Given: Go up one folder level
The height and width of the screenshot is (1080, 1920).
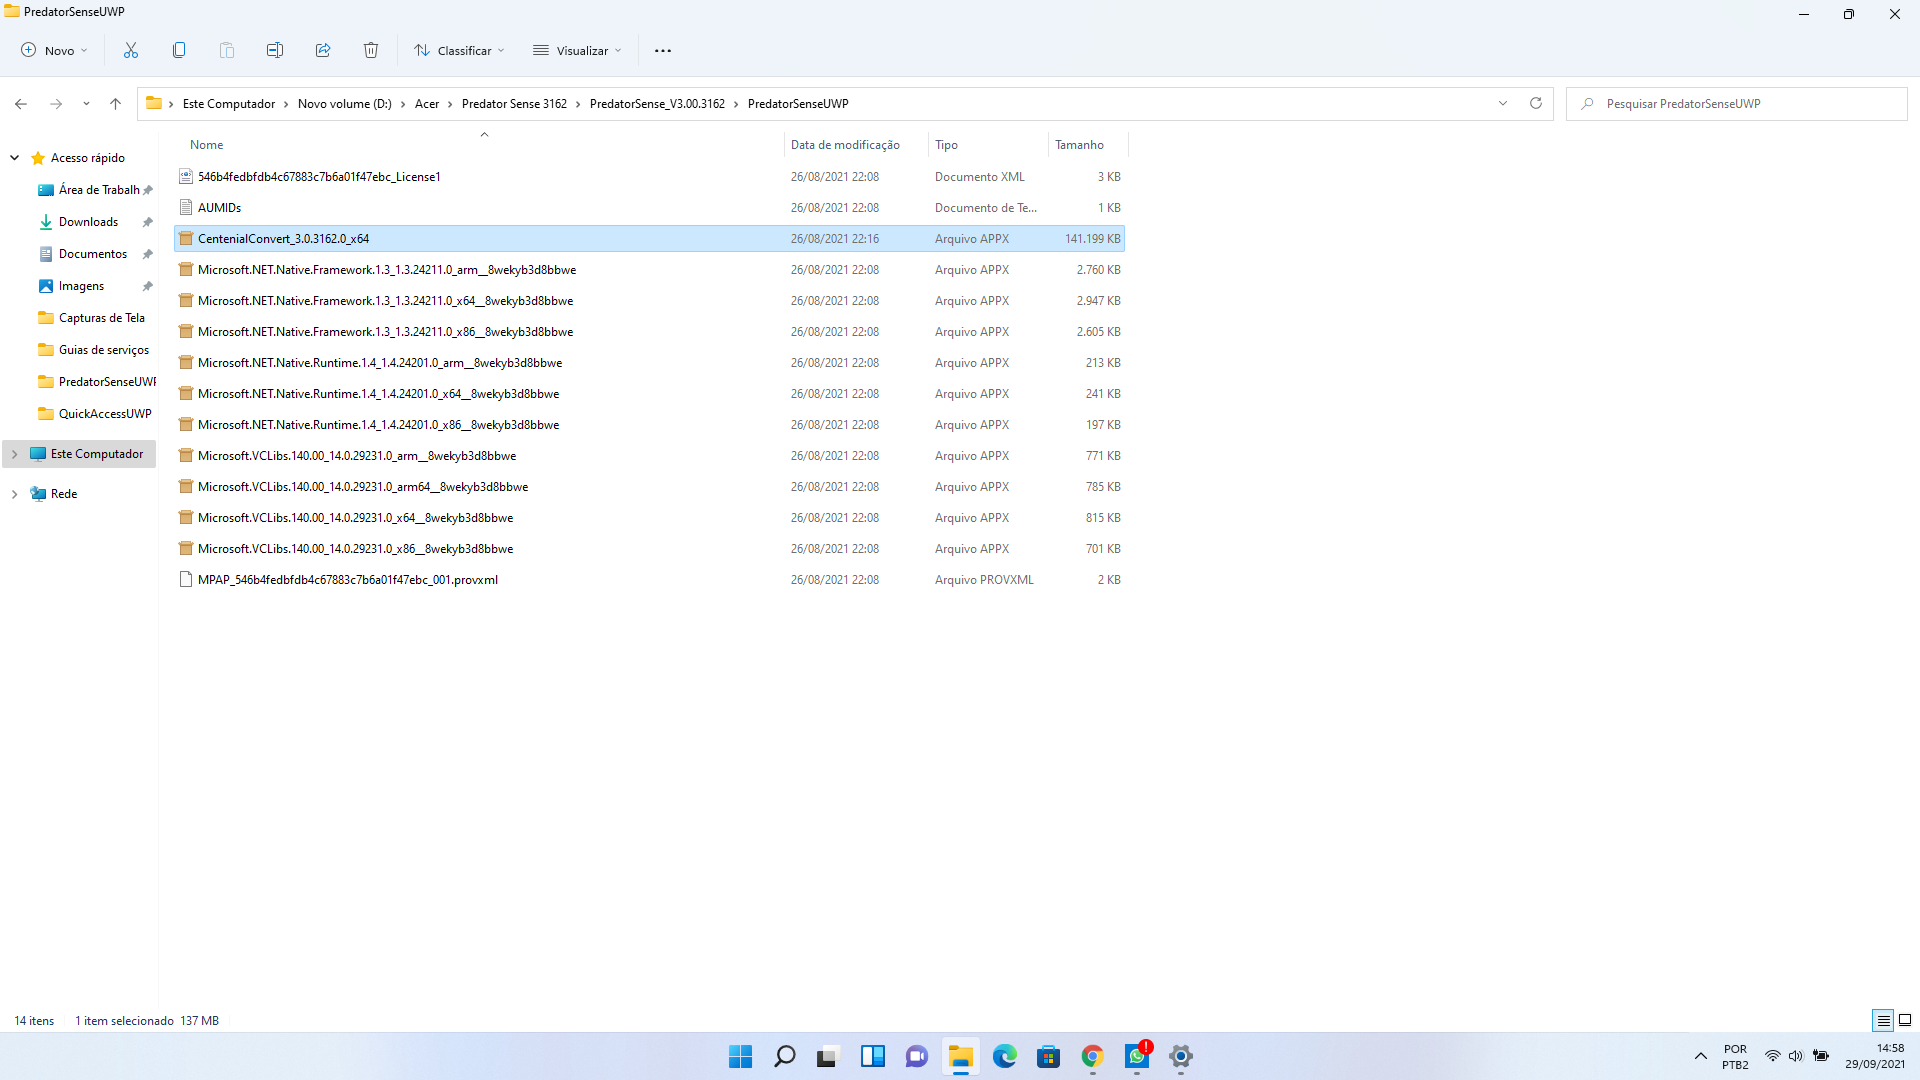Looking at the screenshot, I should pyautogui.click(x=116, y=103).
